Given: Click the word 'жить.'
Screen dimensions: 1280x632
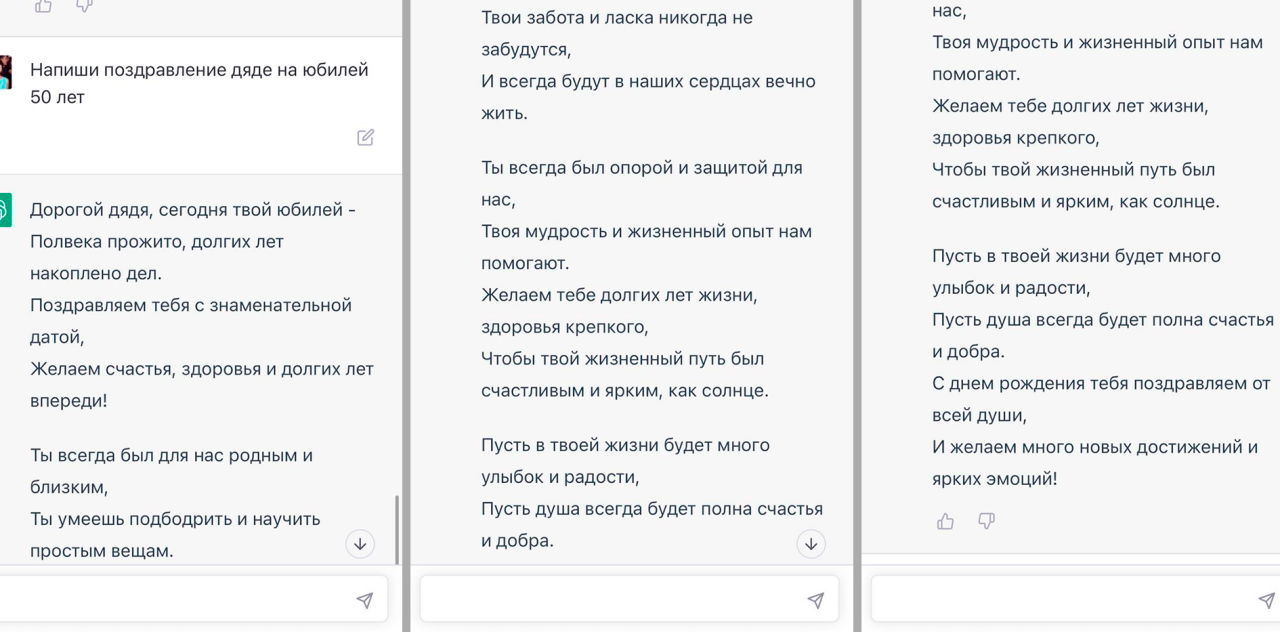Looking at the screenshot, I should (504, 113).
